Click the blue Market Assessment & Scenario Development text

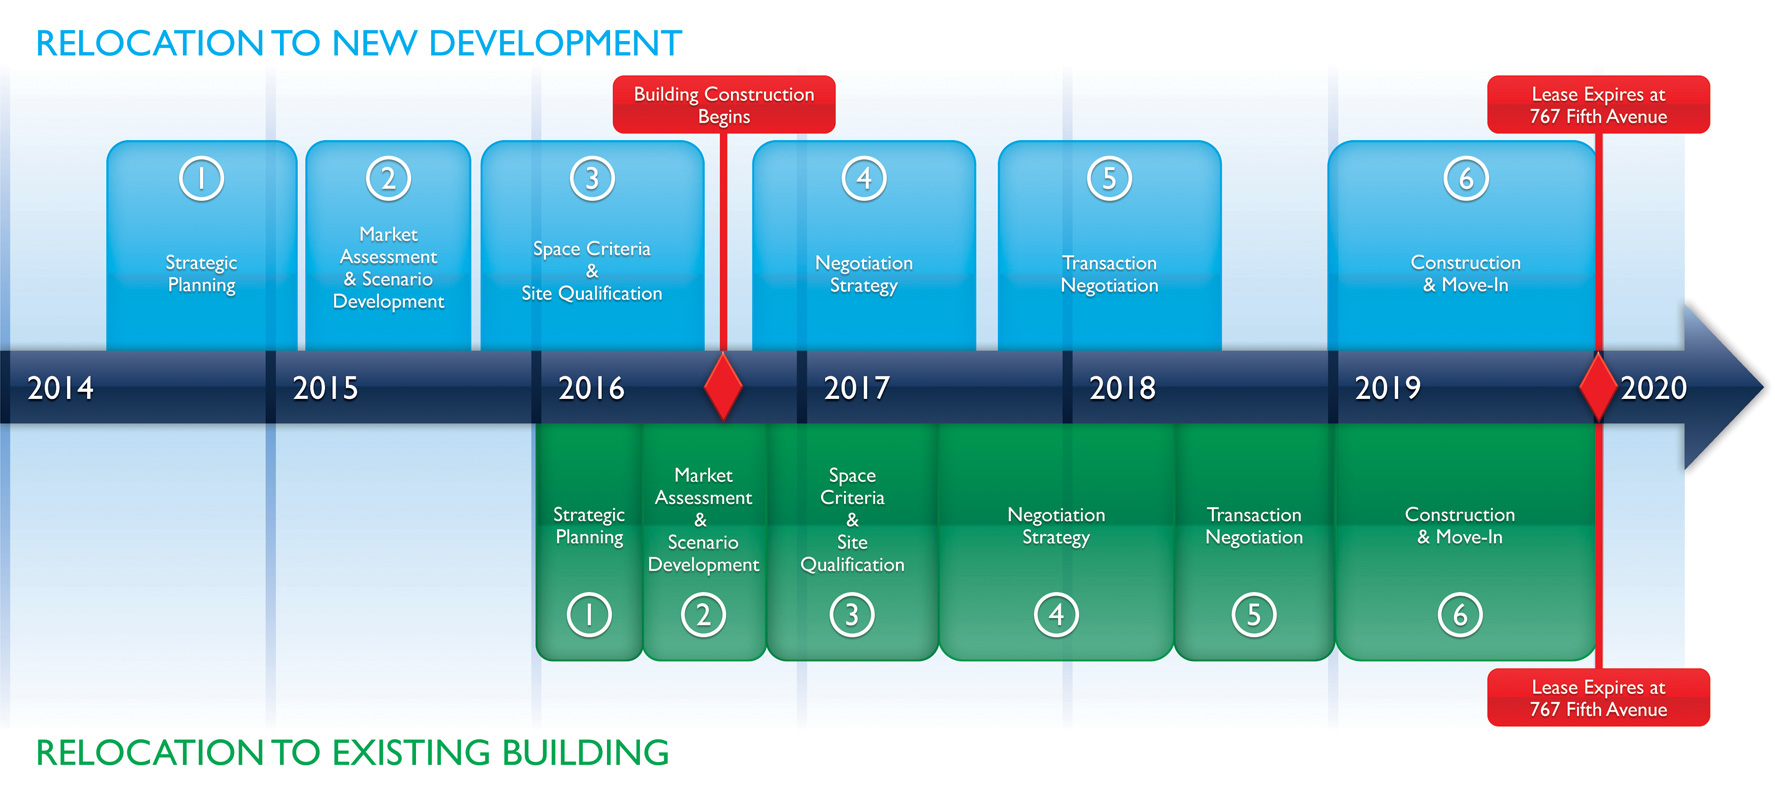388,268
